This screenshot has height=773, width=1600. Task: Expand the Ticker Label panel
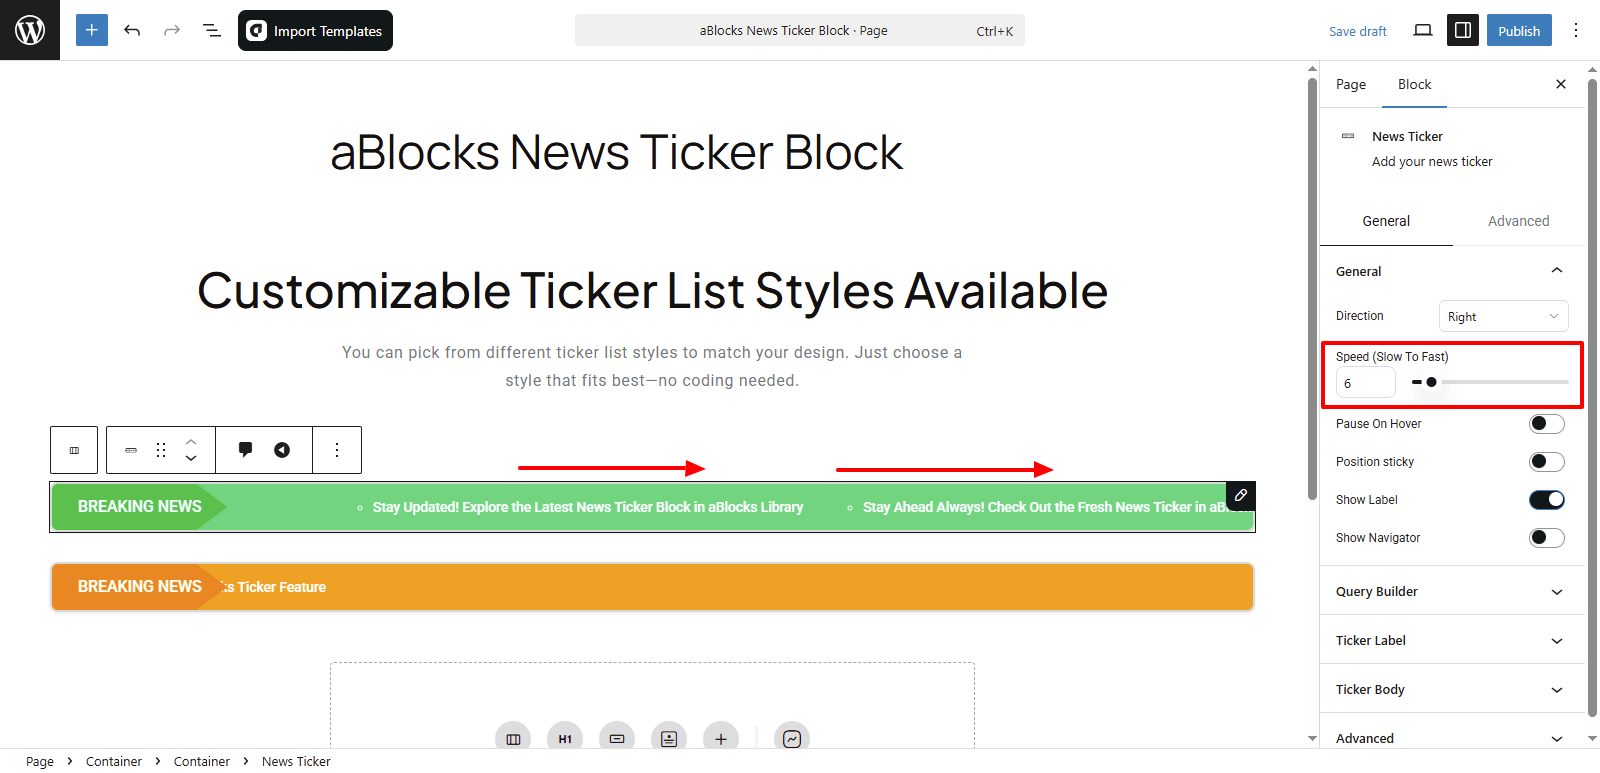(x=1452, y=640)
